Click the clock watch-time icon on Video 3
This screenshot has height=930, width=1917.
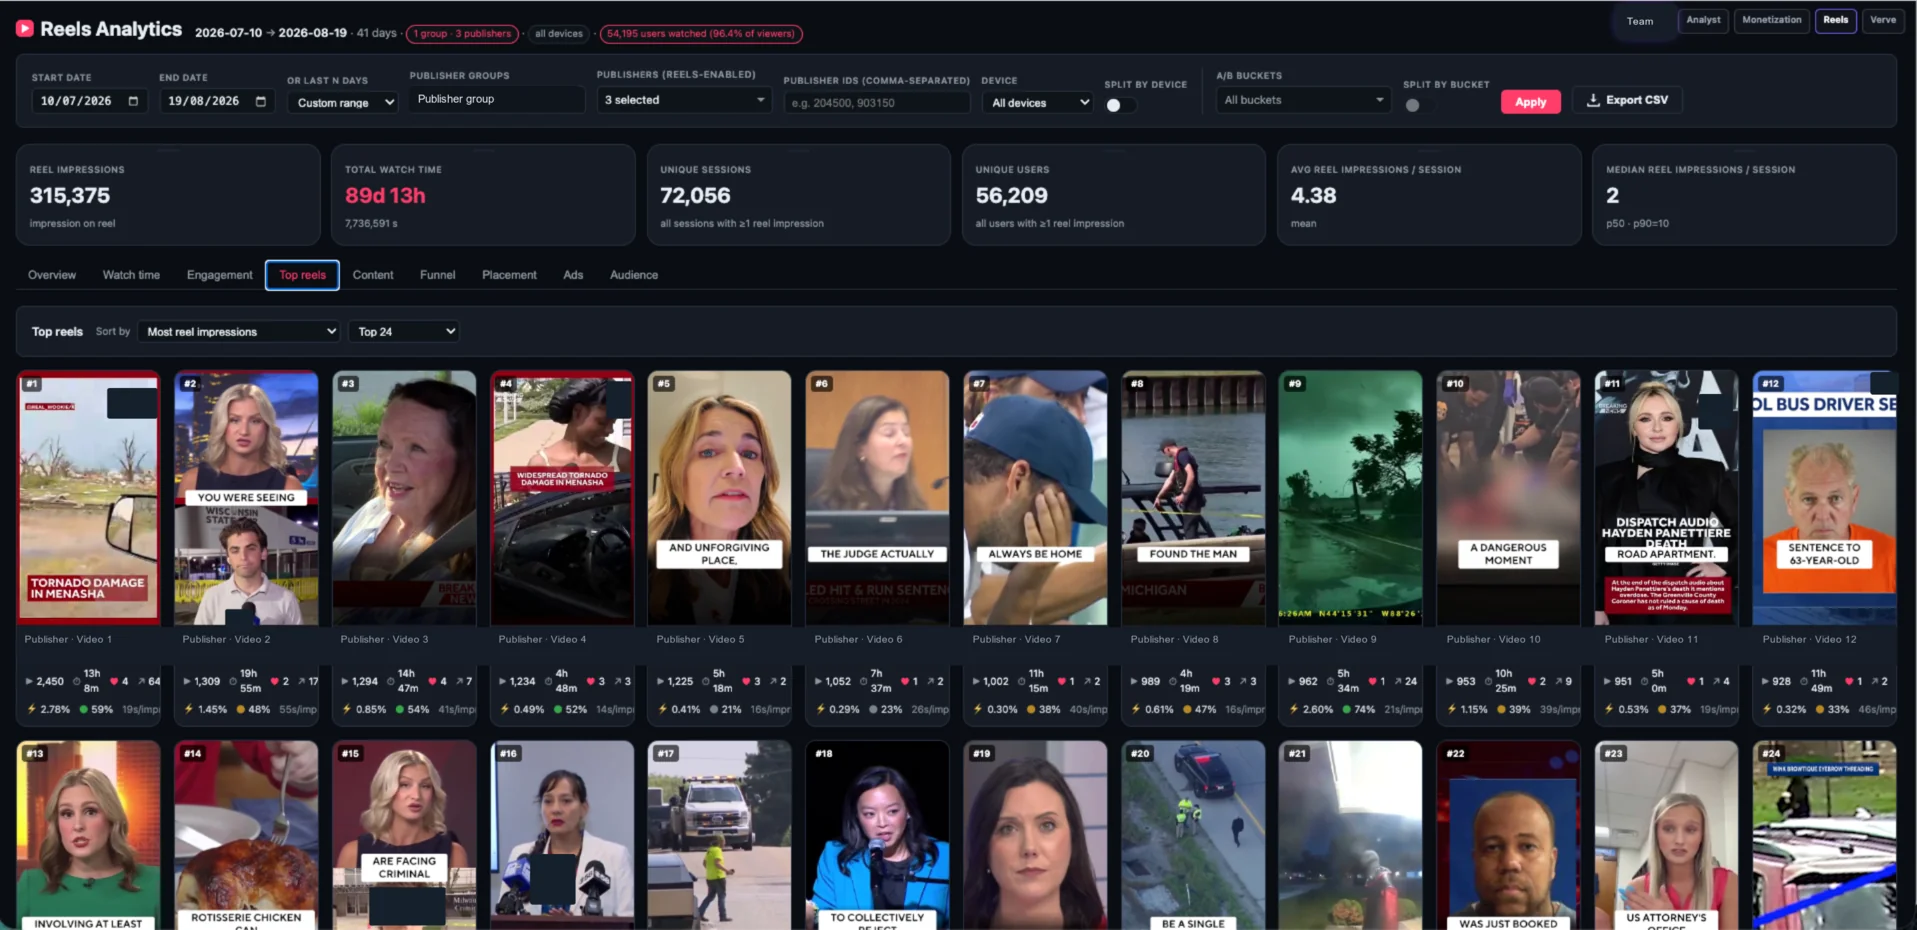(391, 681)
